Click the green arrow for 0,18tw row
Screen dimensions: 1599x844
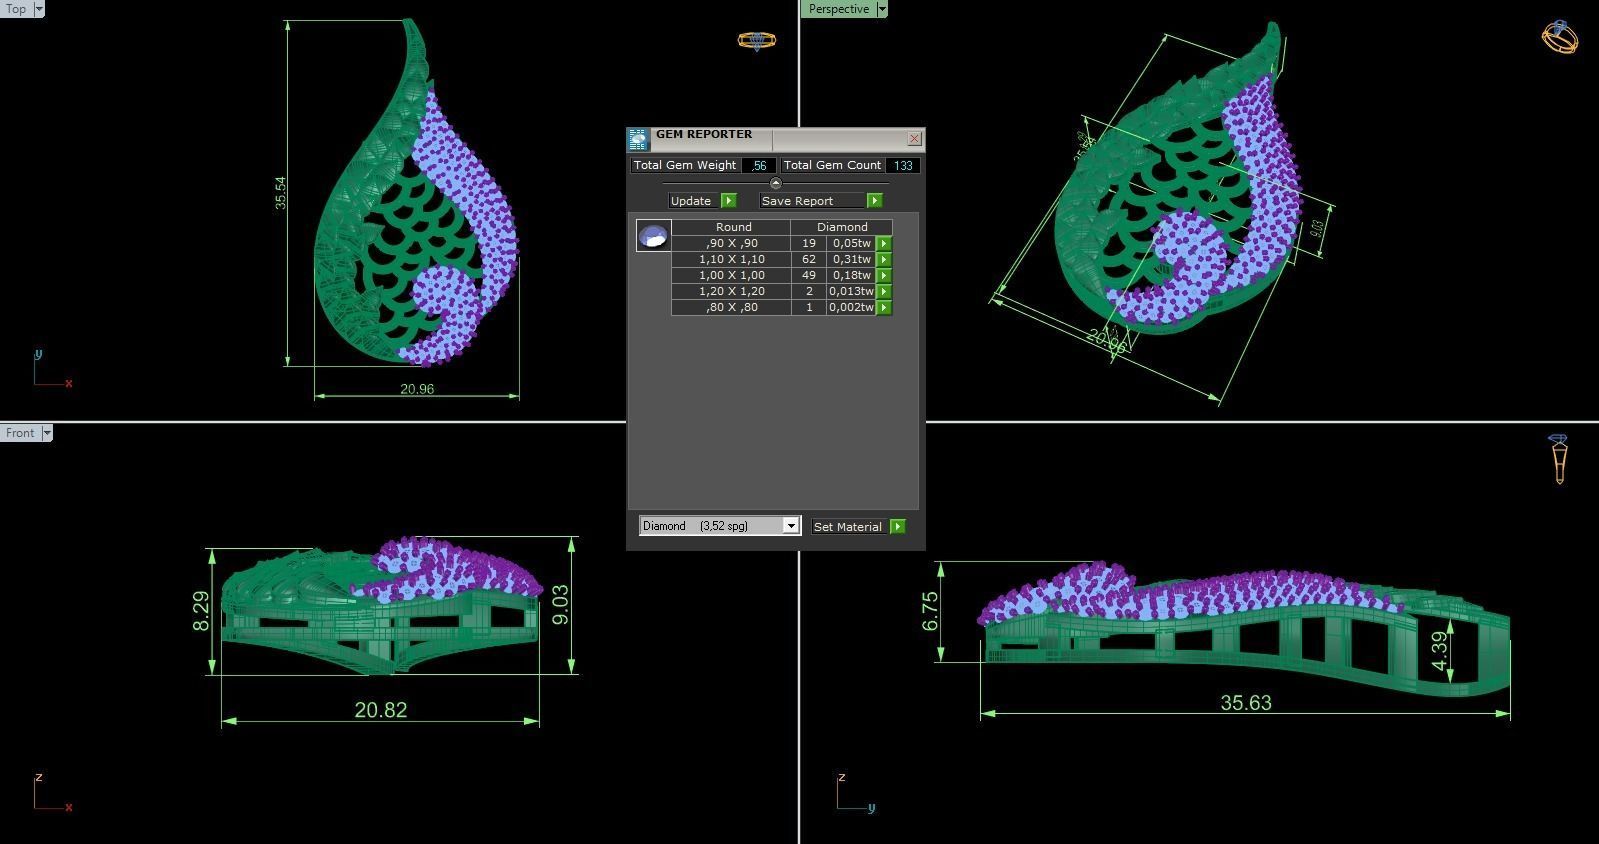[884, 275]
